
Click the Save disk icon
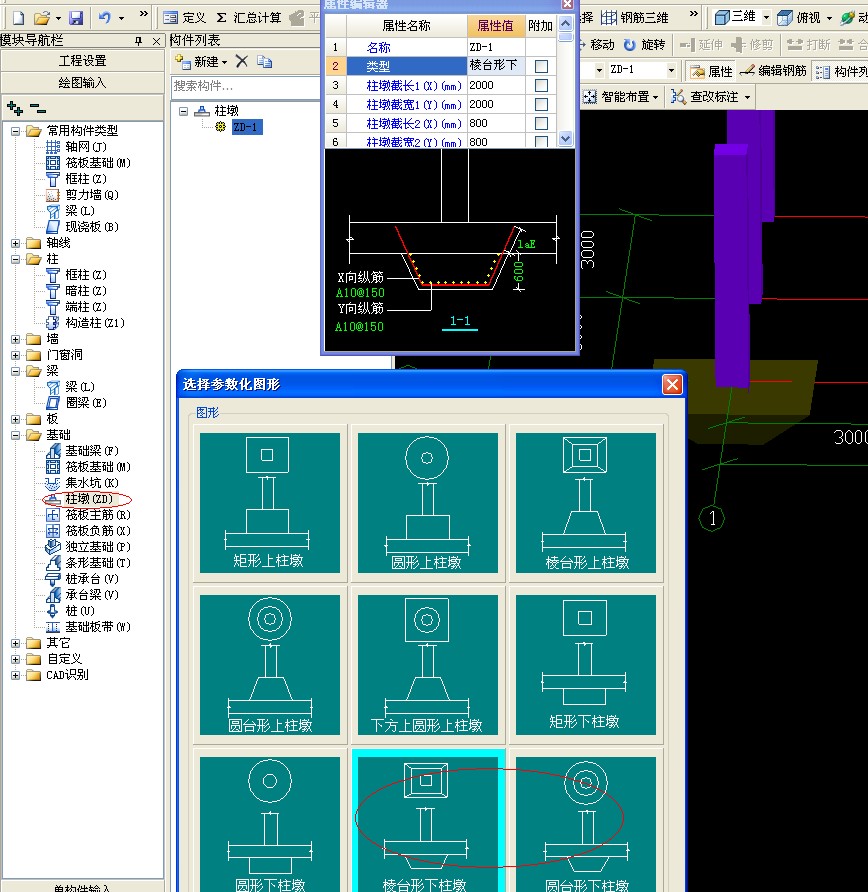(x=76, y=18)
